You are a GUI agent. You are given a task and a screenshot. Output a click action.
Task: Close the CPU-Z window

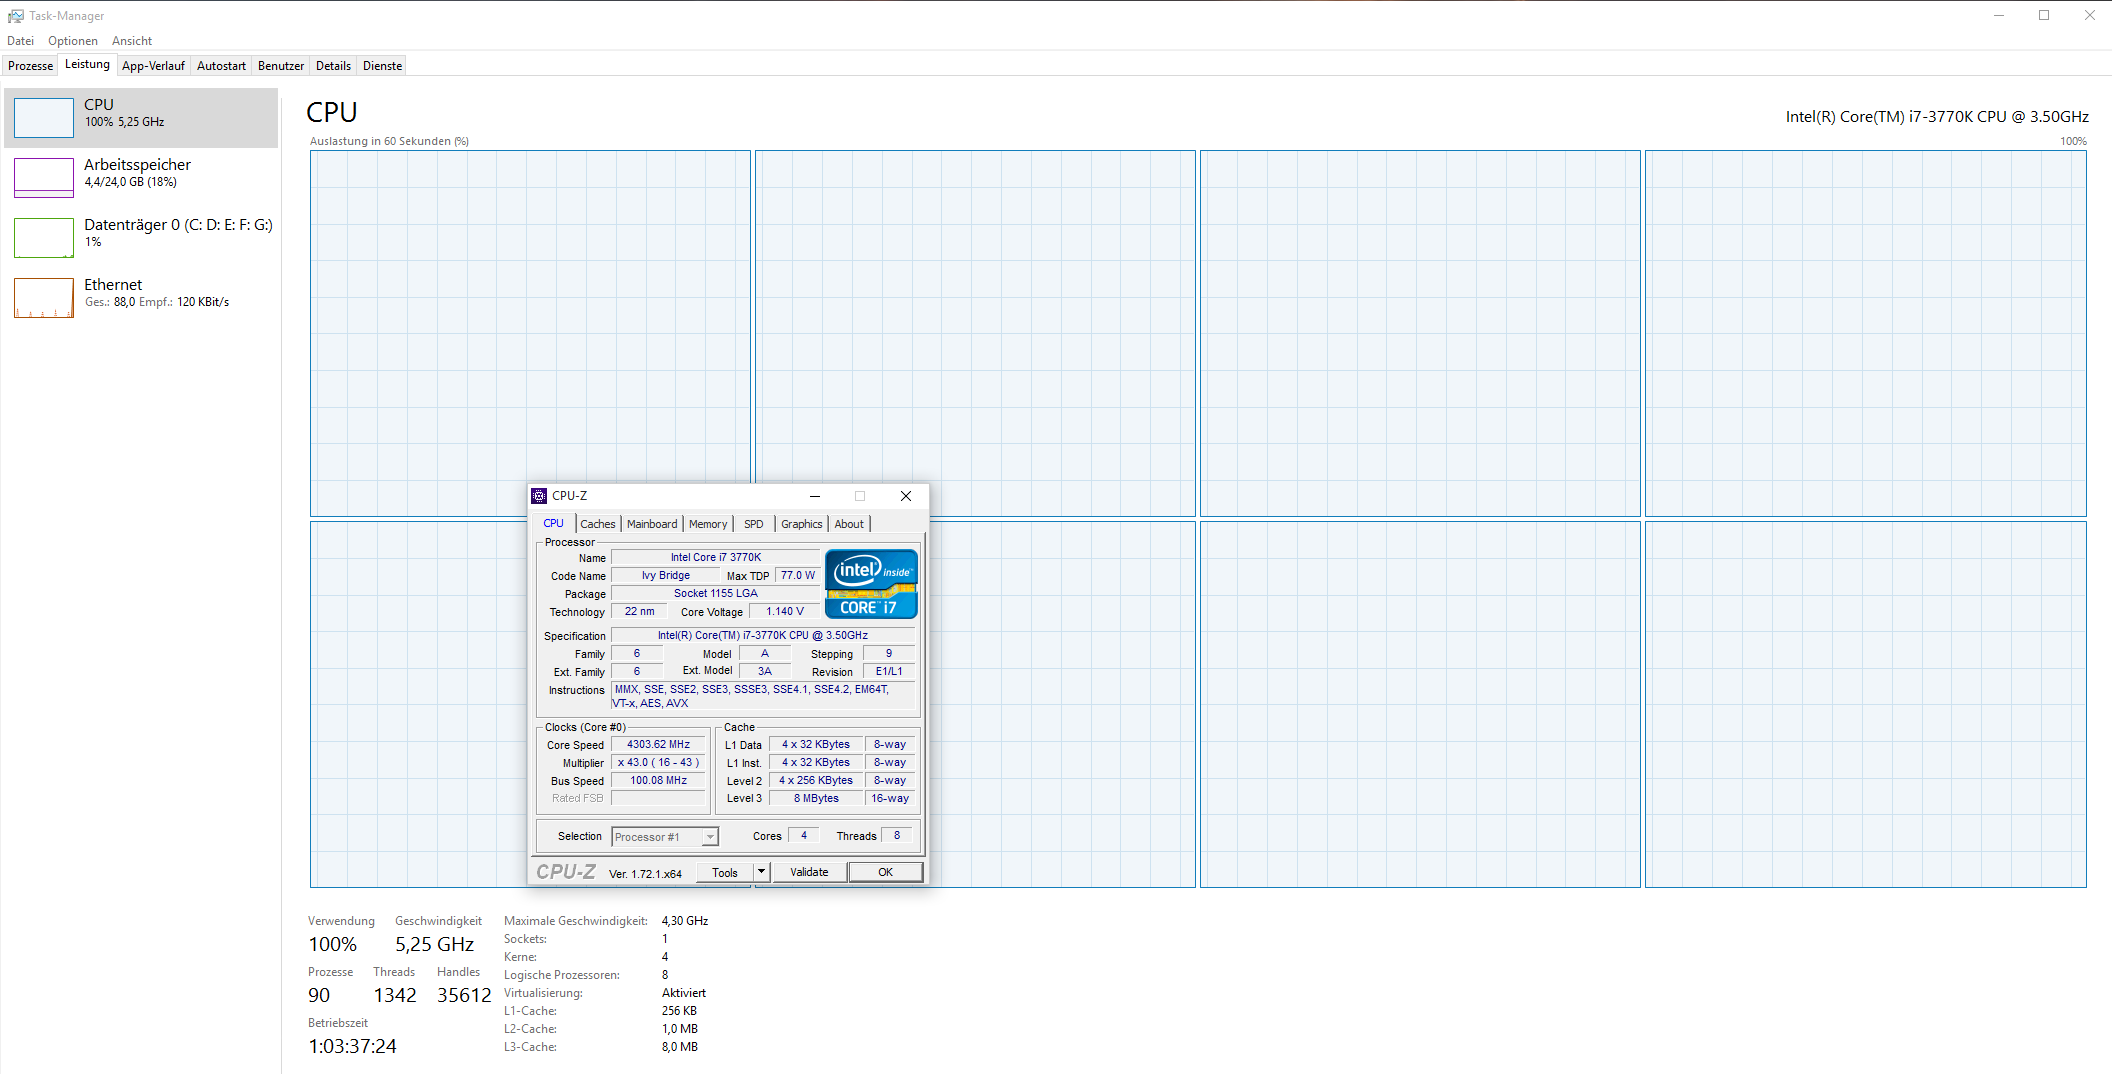click(x=906, y=496)
